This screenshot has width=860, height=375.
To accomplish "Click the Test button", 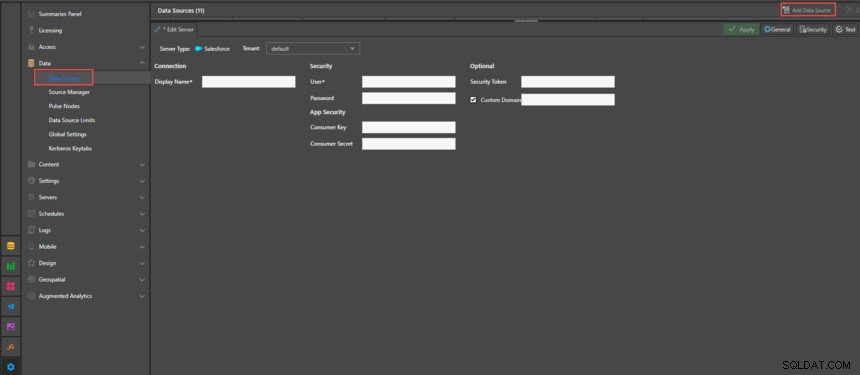I will [x=845, y=30].
